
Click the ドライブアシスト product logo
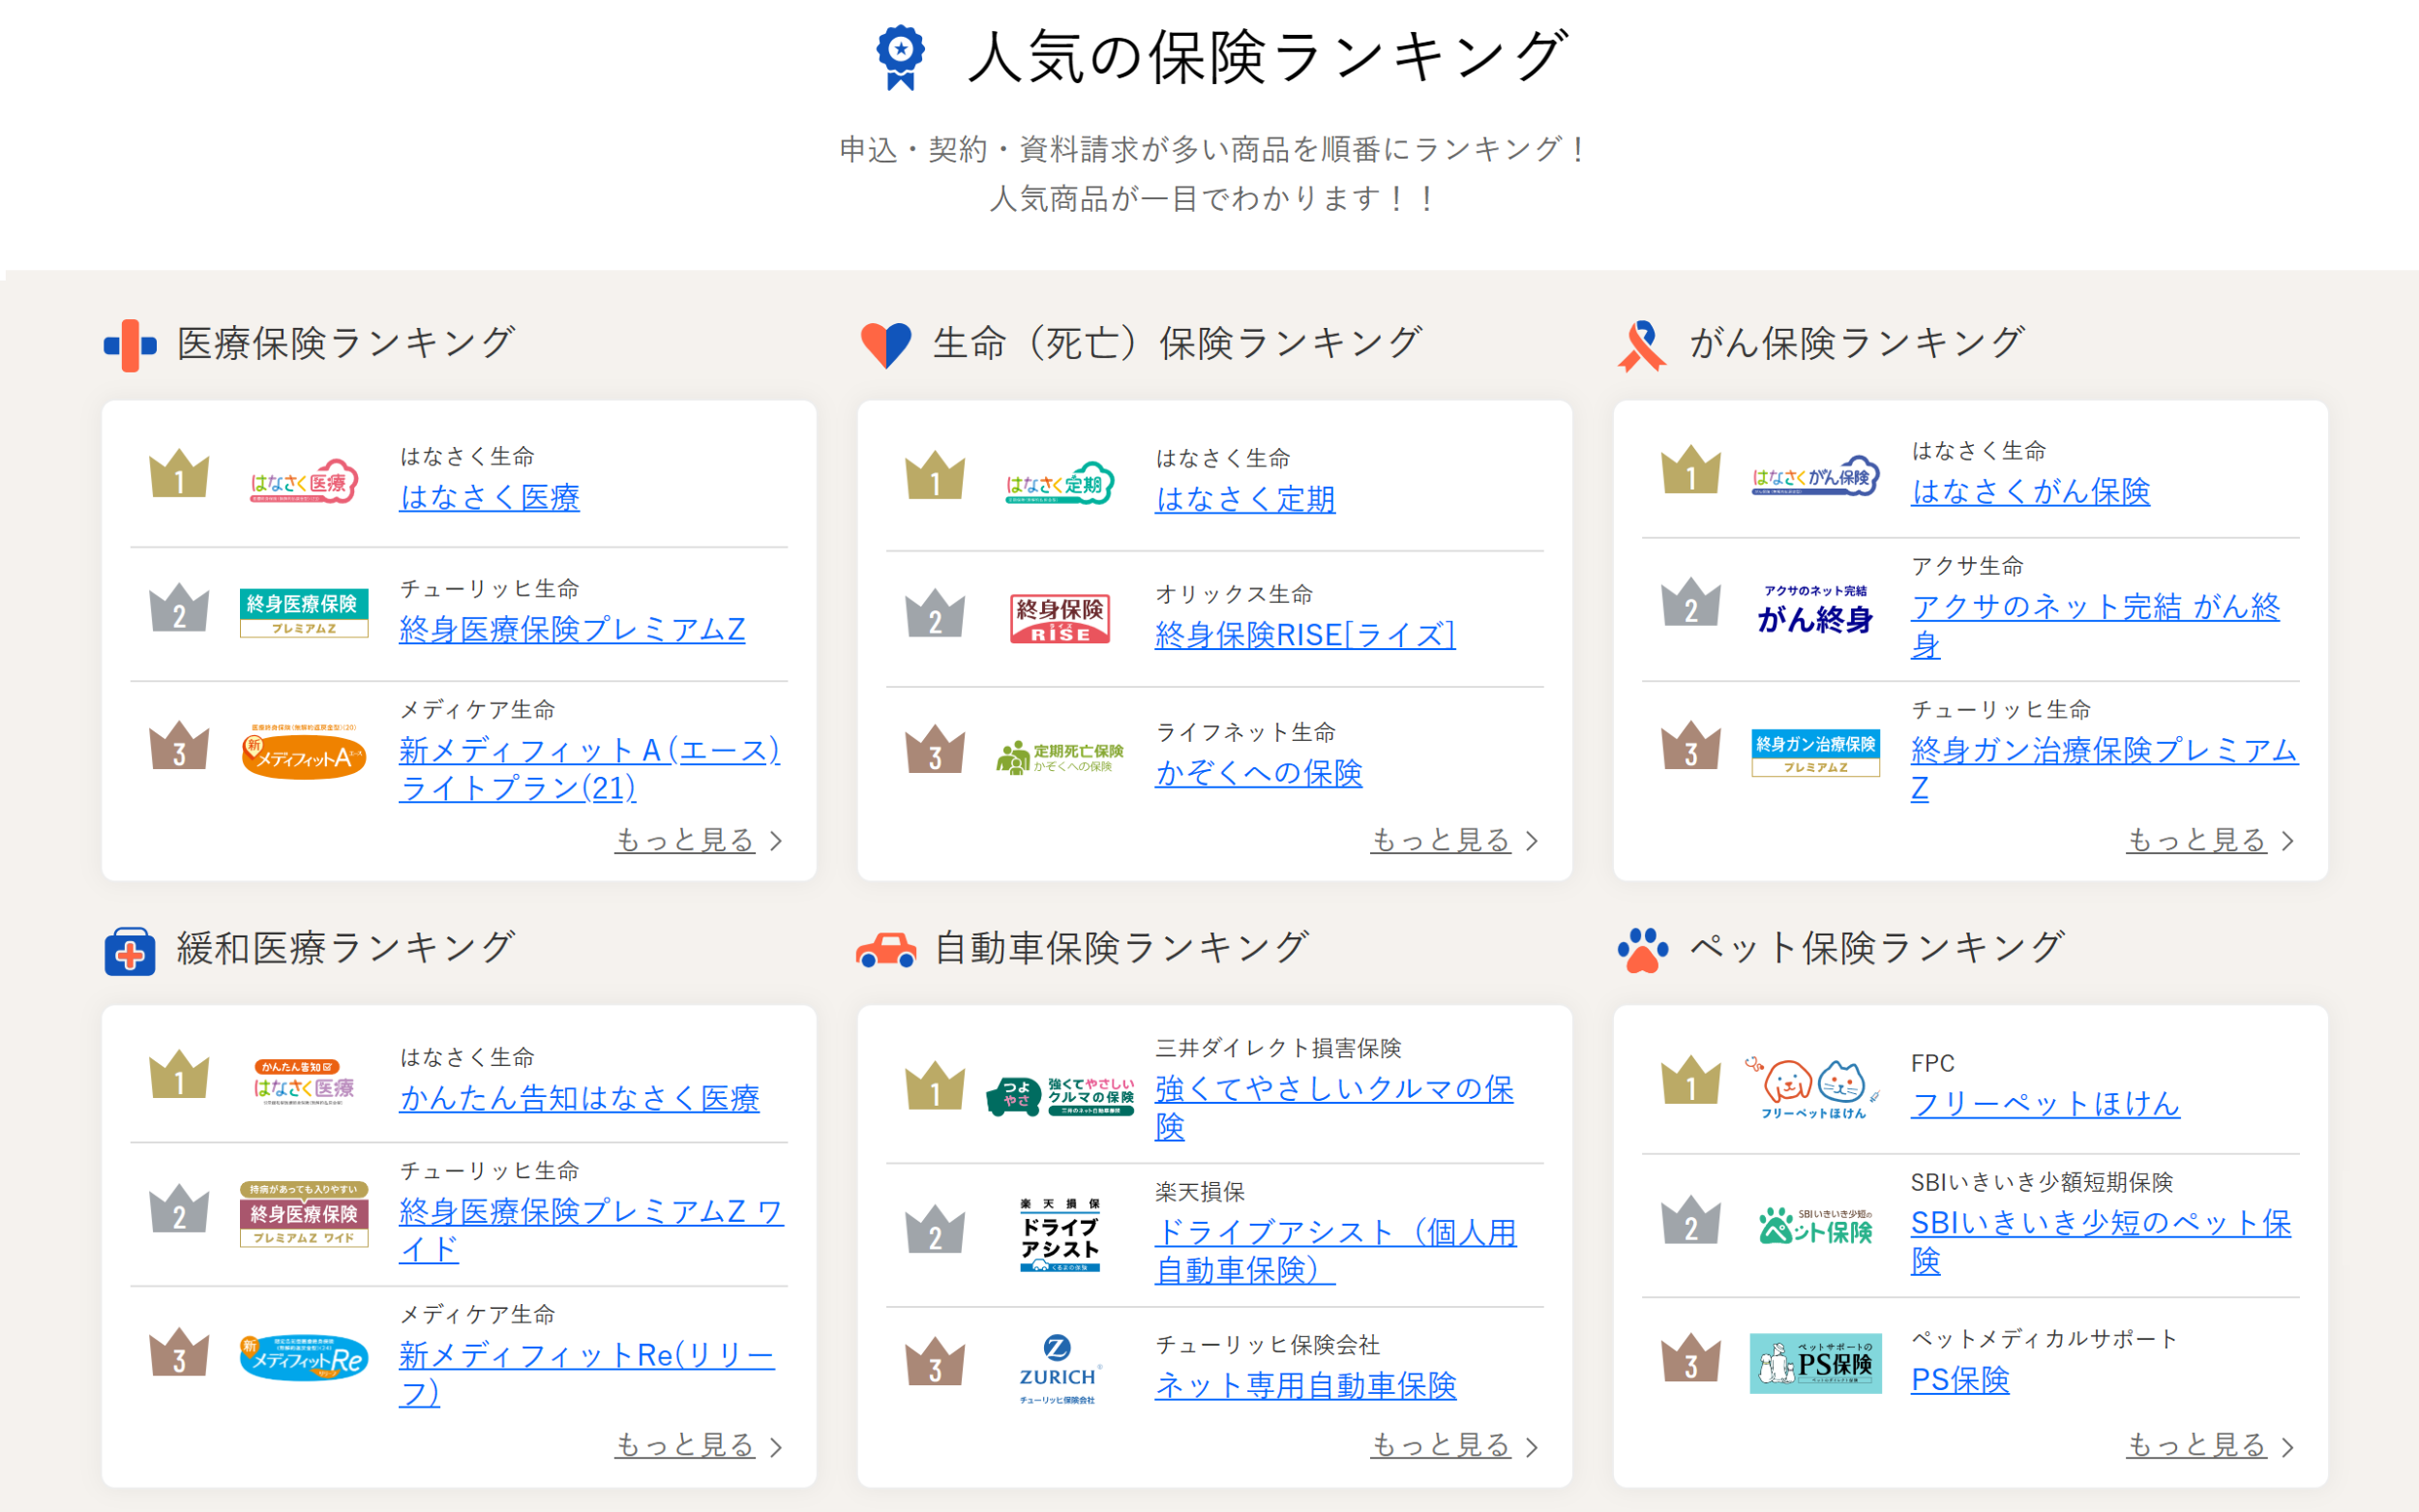click(1059, 1236)
